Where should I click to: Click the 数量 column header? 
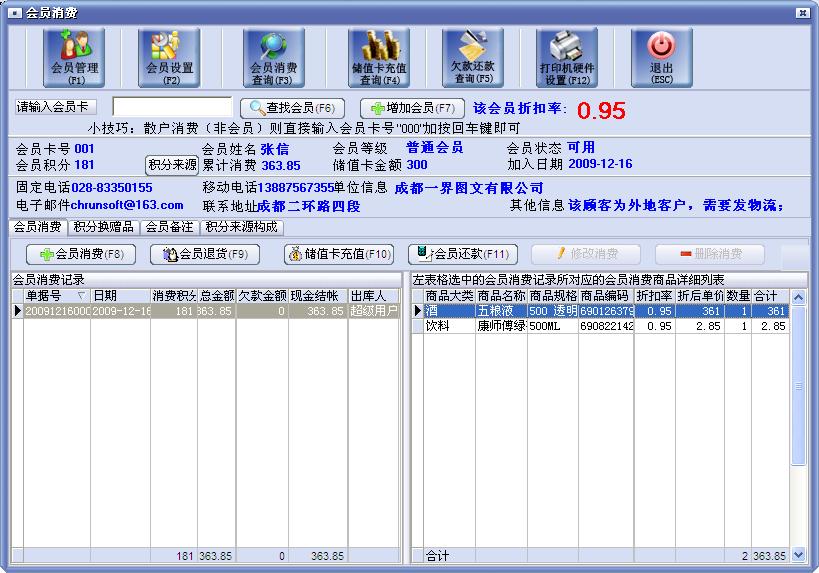[x=738, y=296]
